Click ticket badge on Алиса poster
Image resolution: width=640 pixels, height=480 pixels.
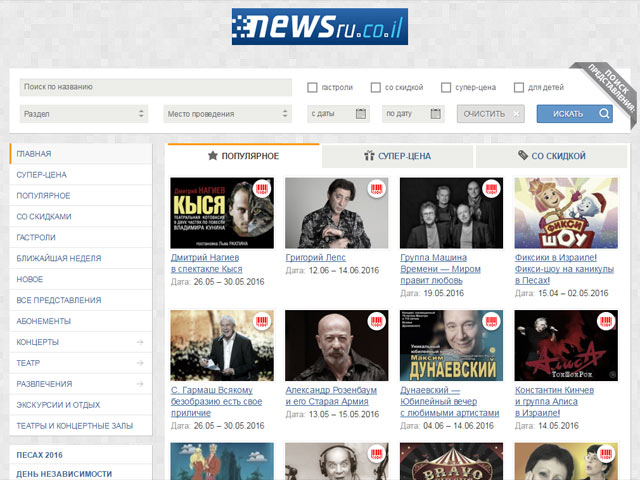pyautogui.click(x=606, y=321)
